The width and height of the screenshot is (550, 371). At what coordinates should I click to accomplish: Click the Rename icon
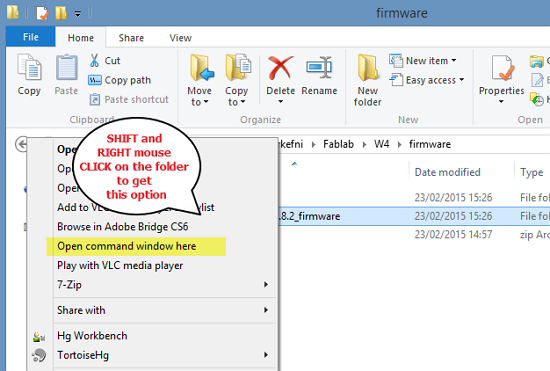(319, 67)
